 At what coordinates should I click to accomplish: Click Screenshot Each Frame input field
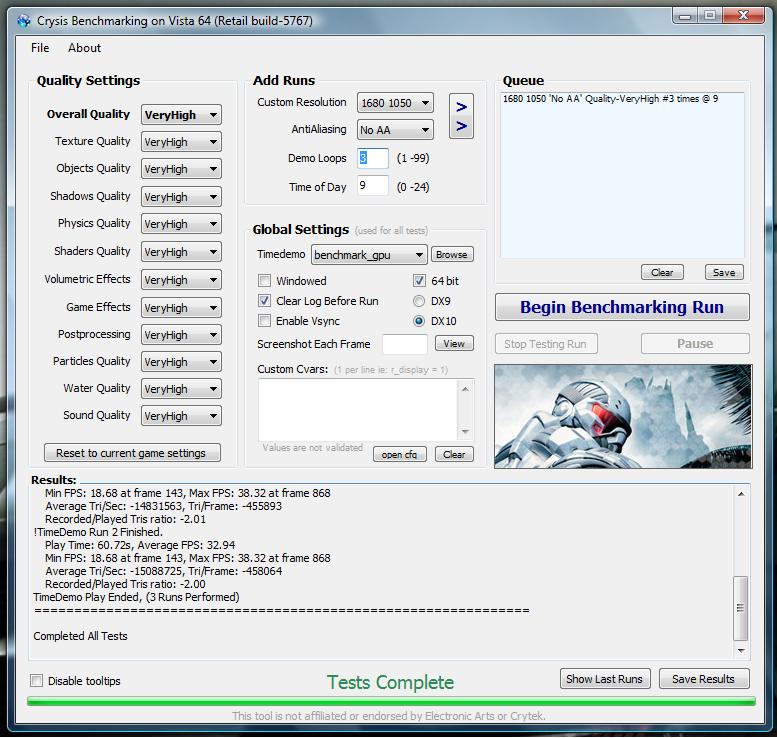tap(405, 344)
